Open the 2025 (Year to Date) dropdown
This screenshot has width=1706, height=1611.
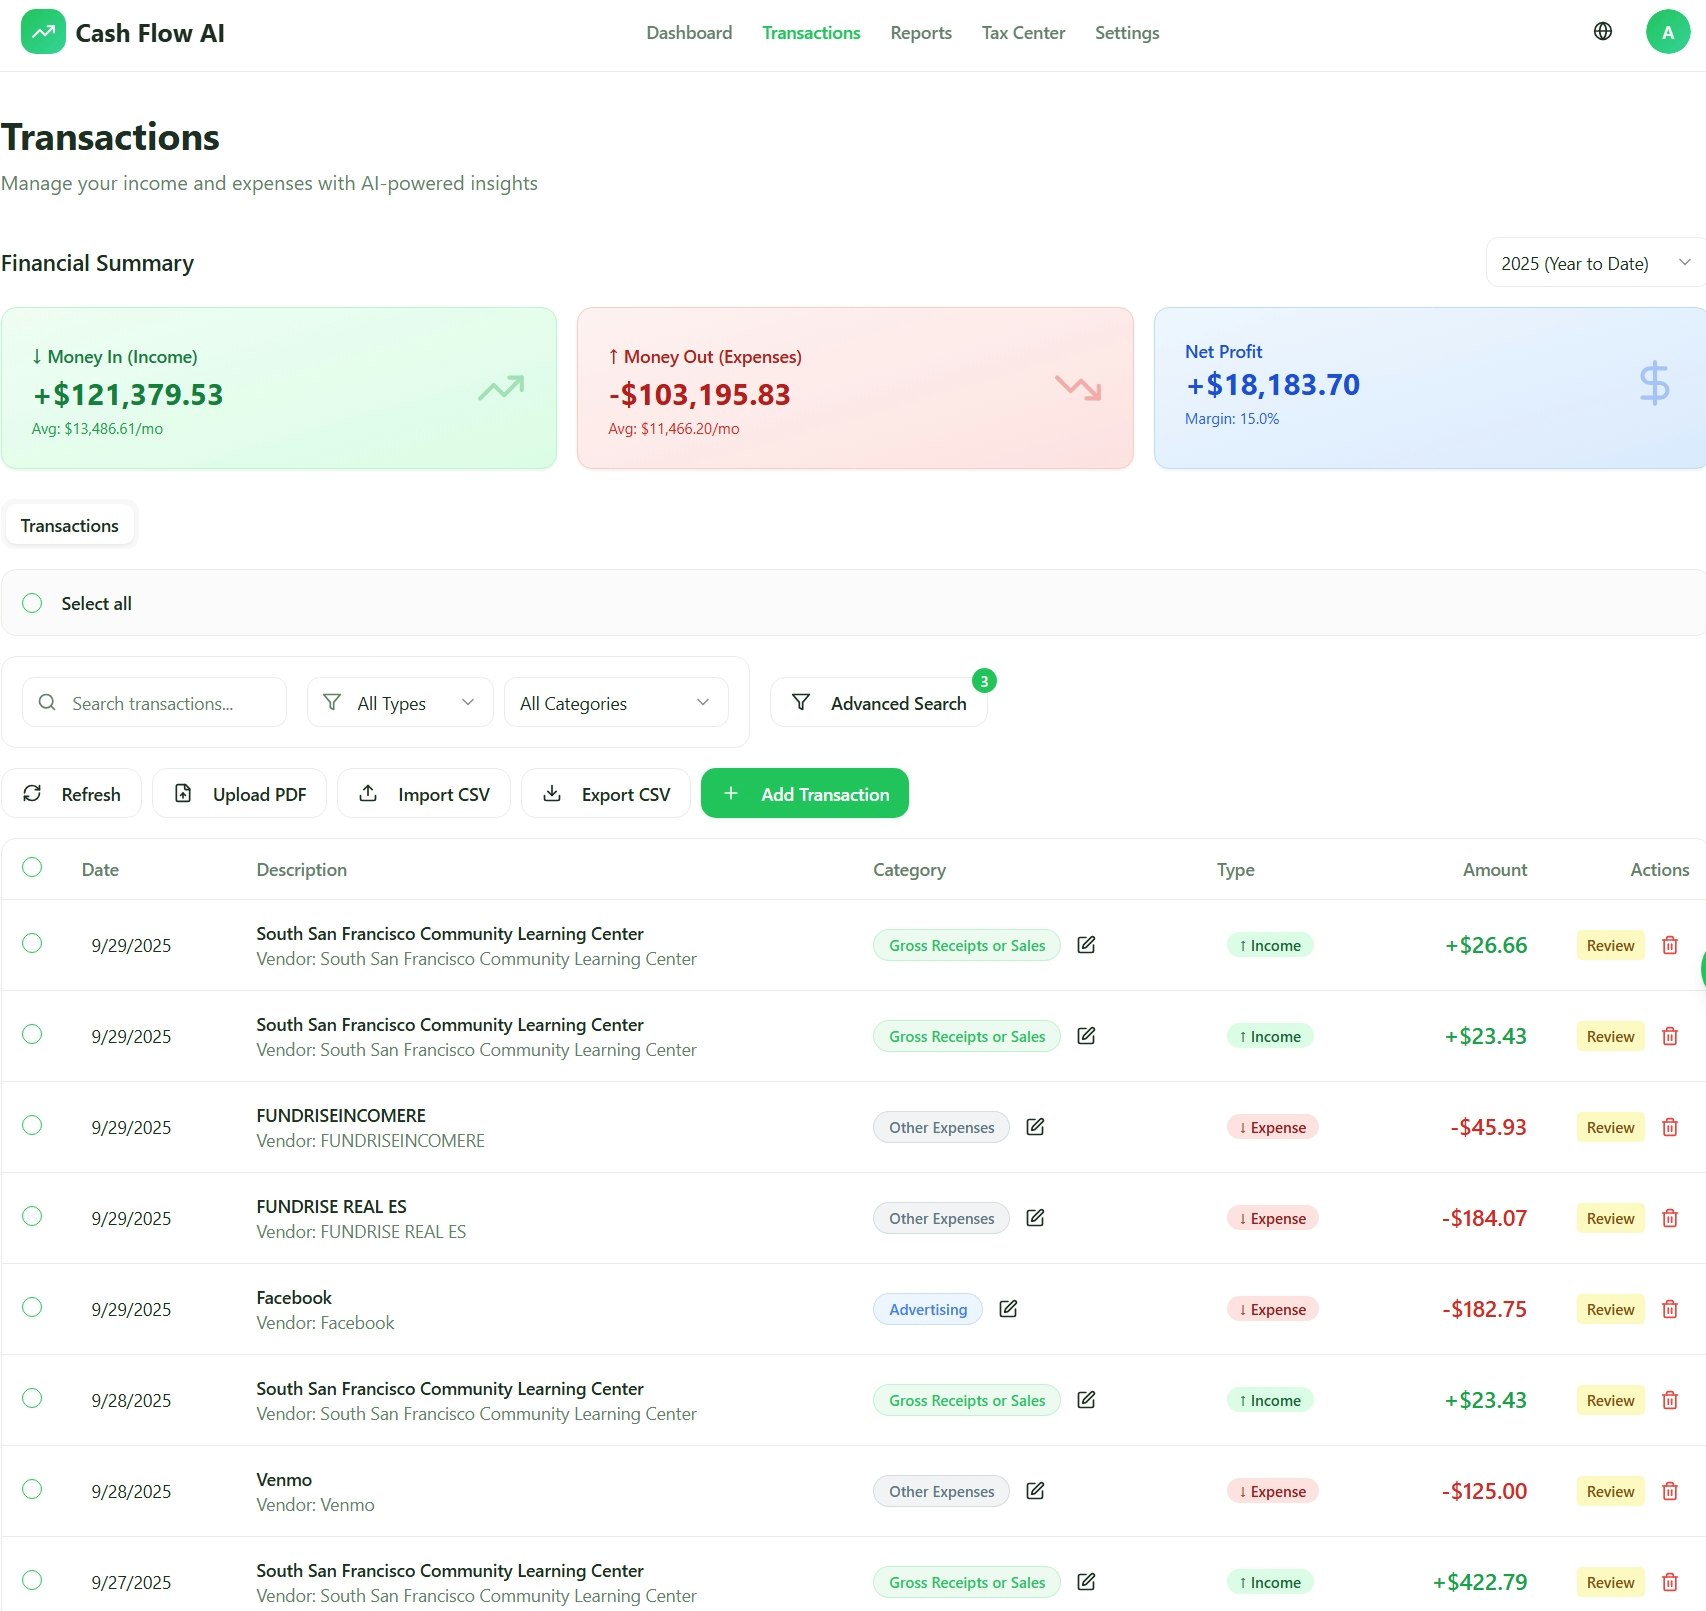click(1593, 262)
